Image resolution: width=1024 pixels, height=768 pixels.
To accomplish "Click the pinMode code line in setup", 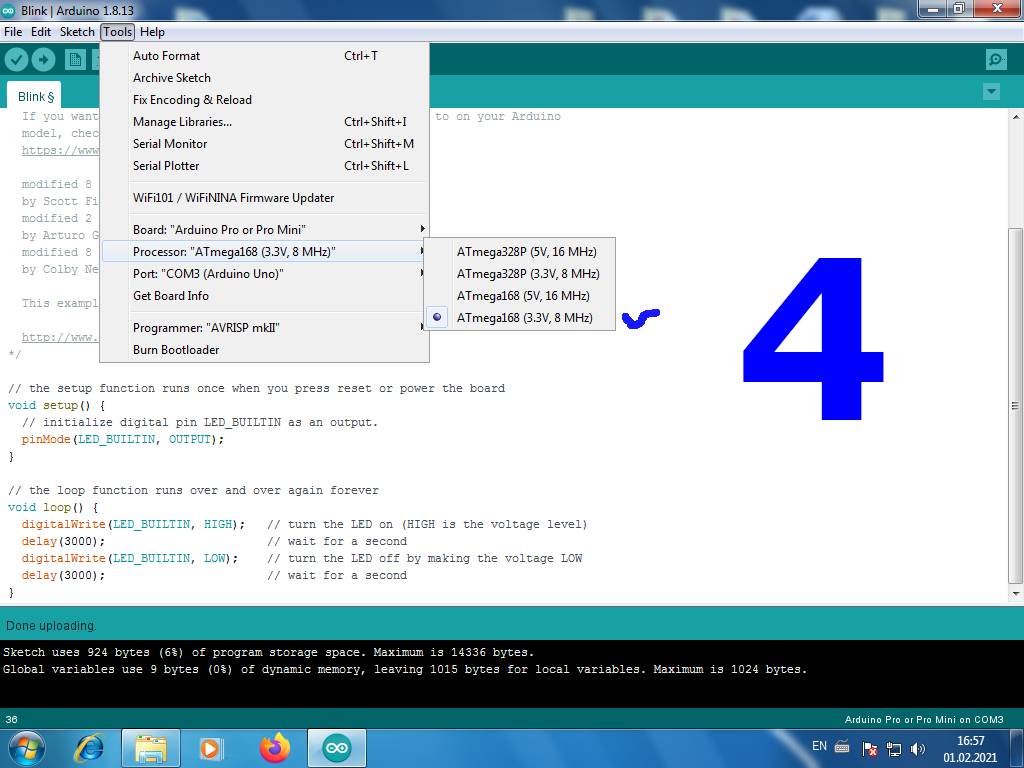I will 123,440.
